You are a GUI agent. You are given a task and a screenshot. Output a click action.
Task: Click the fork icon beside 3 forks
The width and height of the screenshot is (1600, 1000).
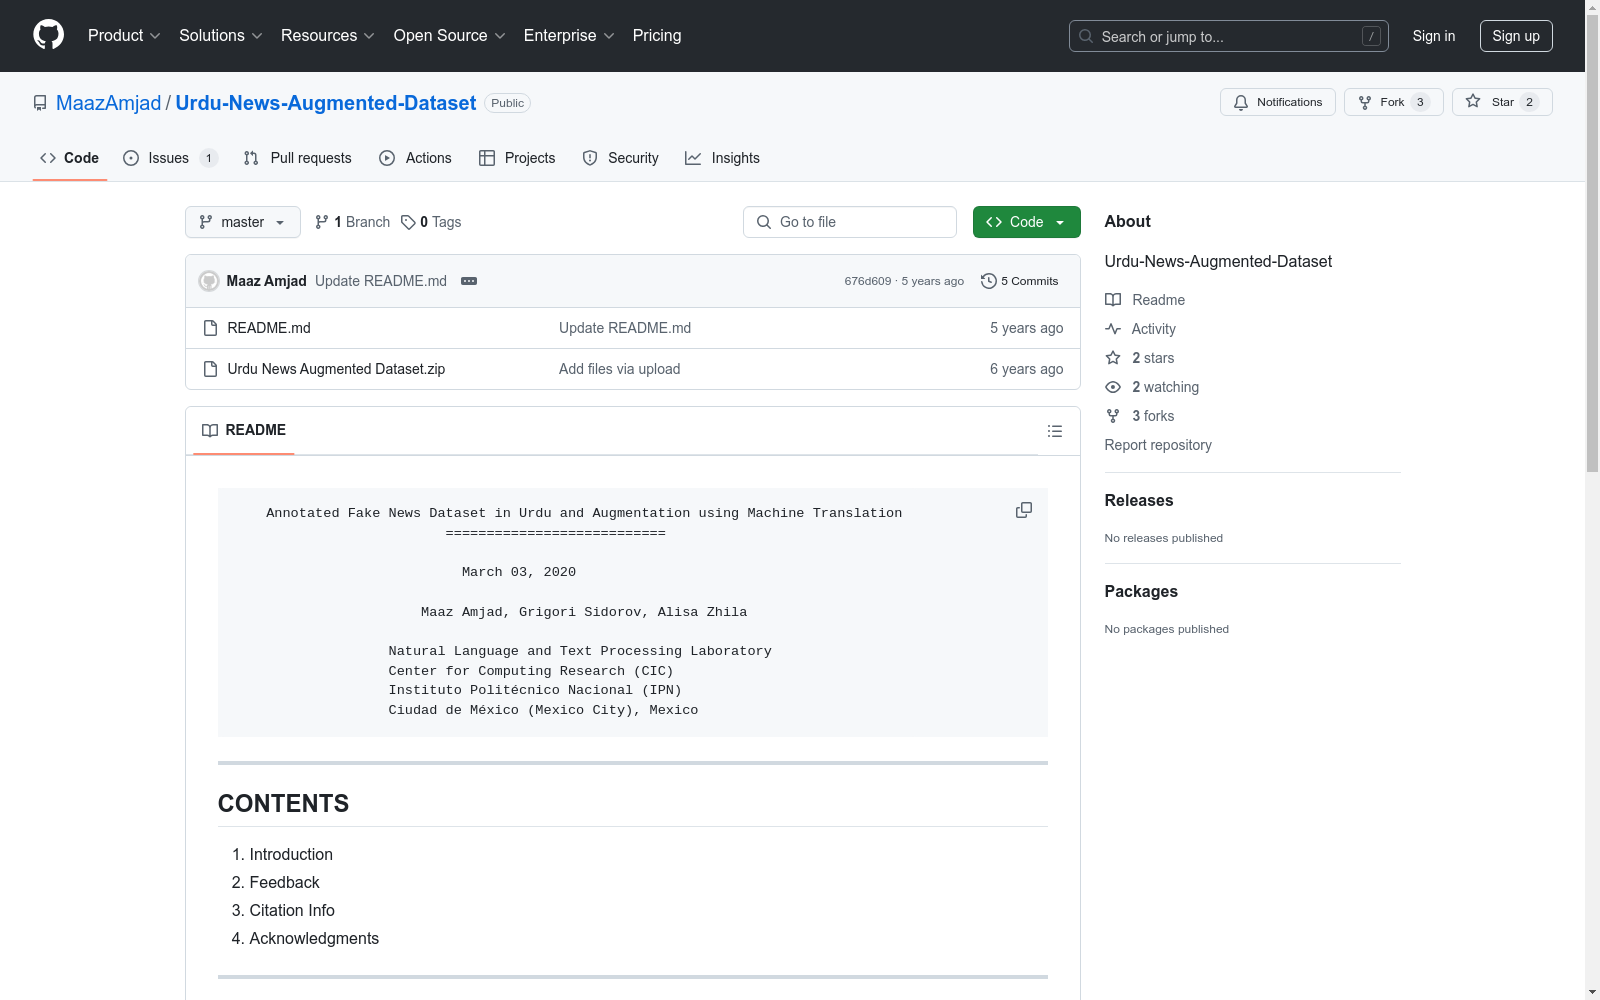pos(1113,416)
